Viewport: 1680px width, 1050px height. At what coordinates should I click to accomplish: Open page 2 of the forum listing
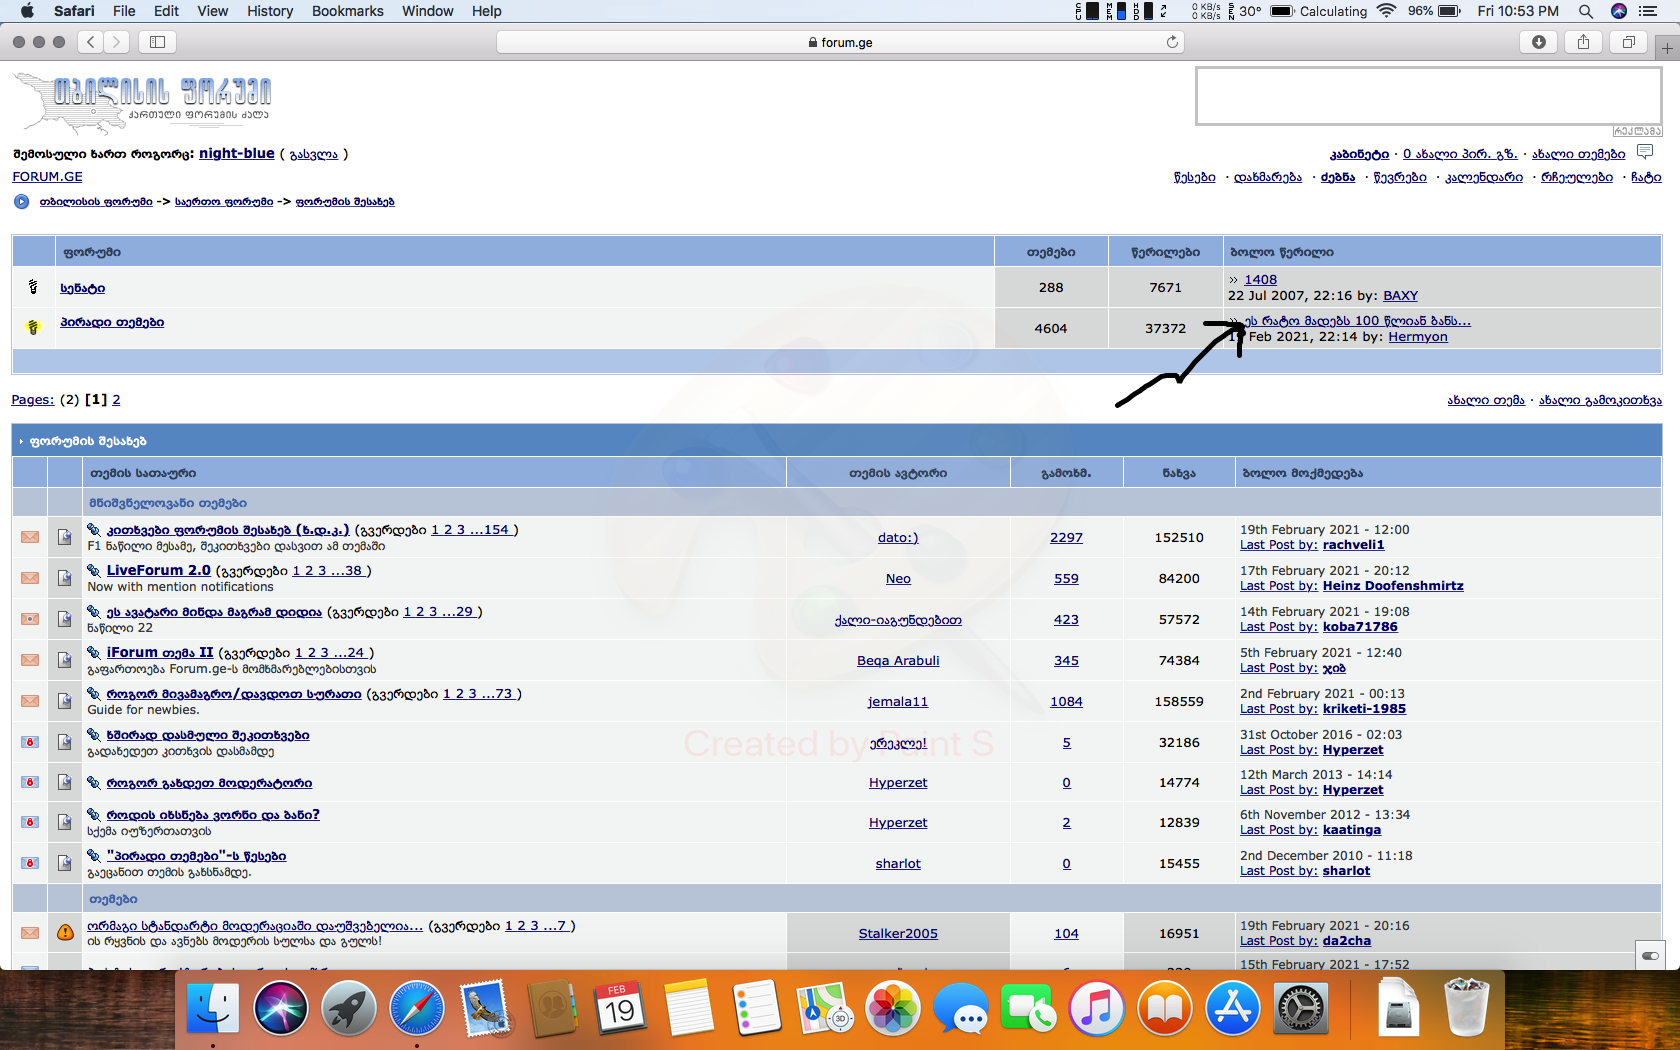(116, 399)
